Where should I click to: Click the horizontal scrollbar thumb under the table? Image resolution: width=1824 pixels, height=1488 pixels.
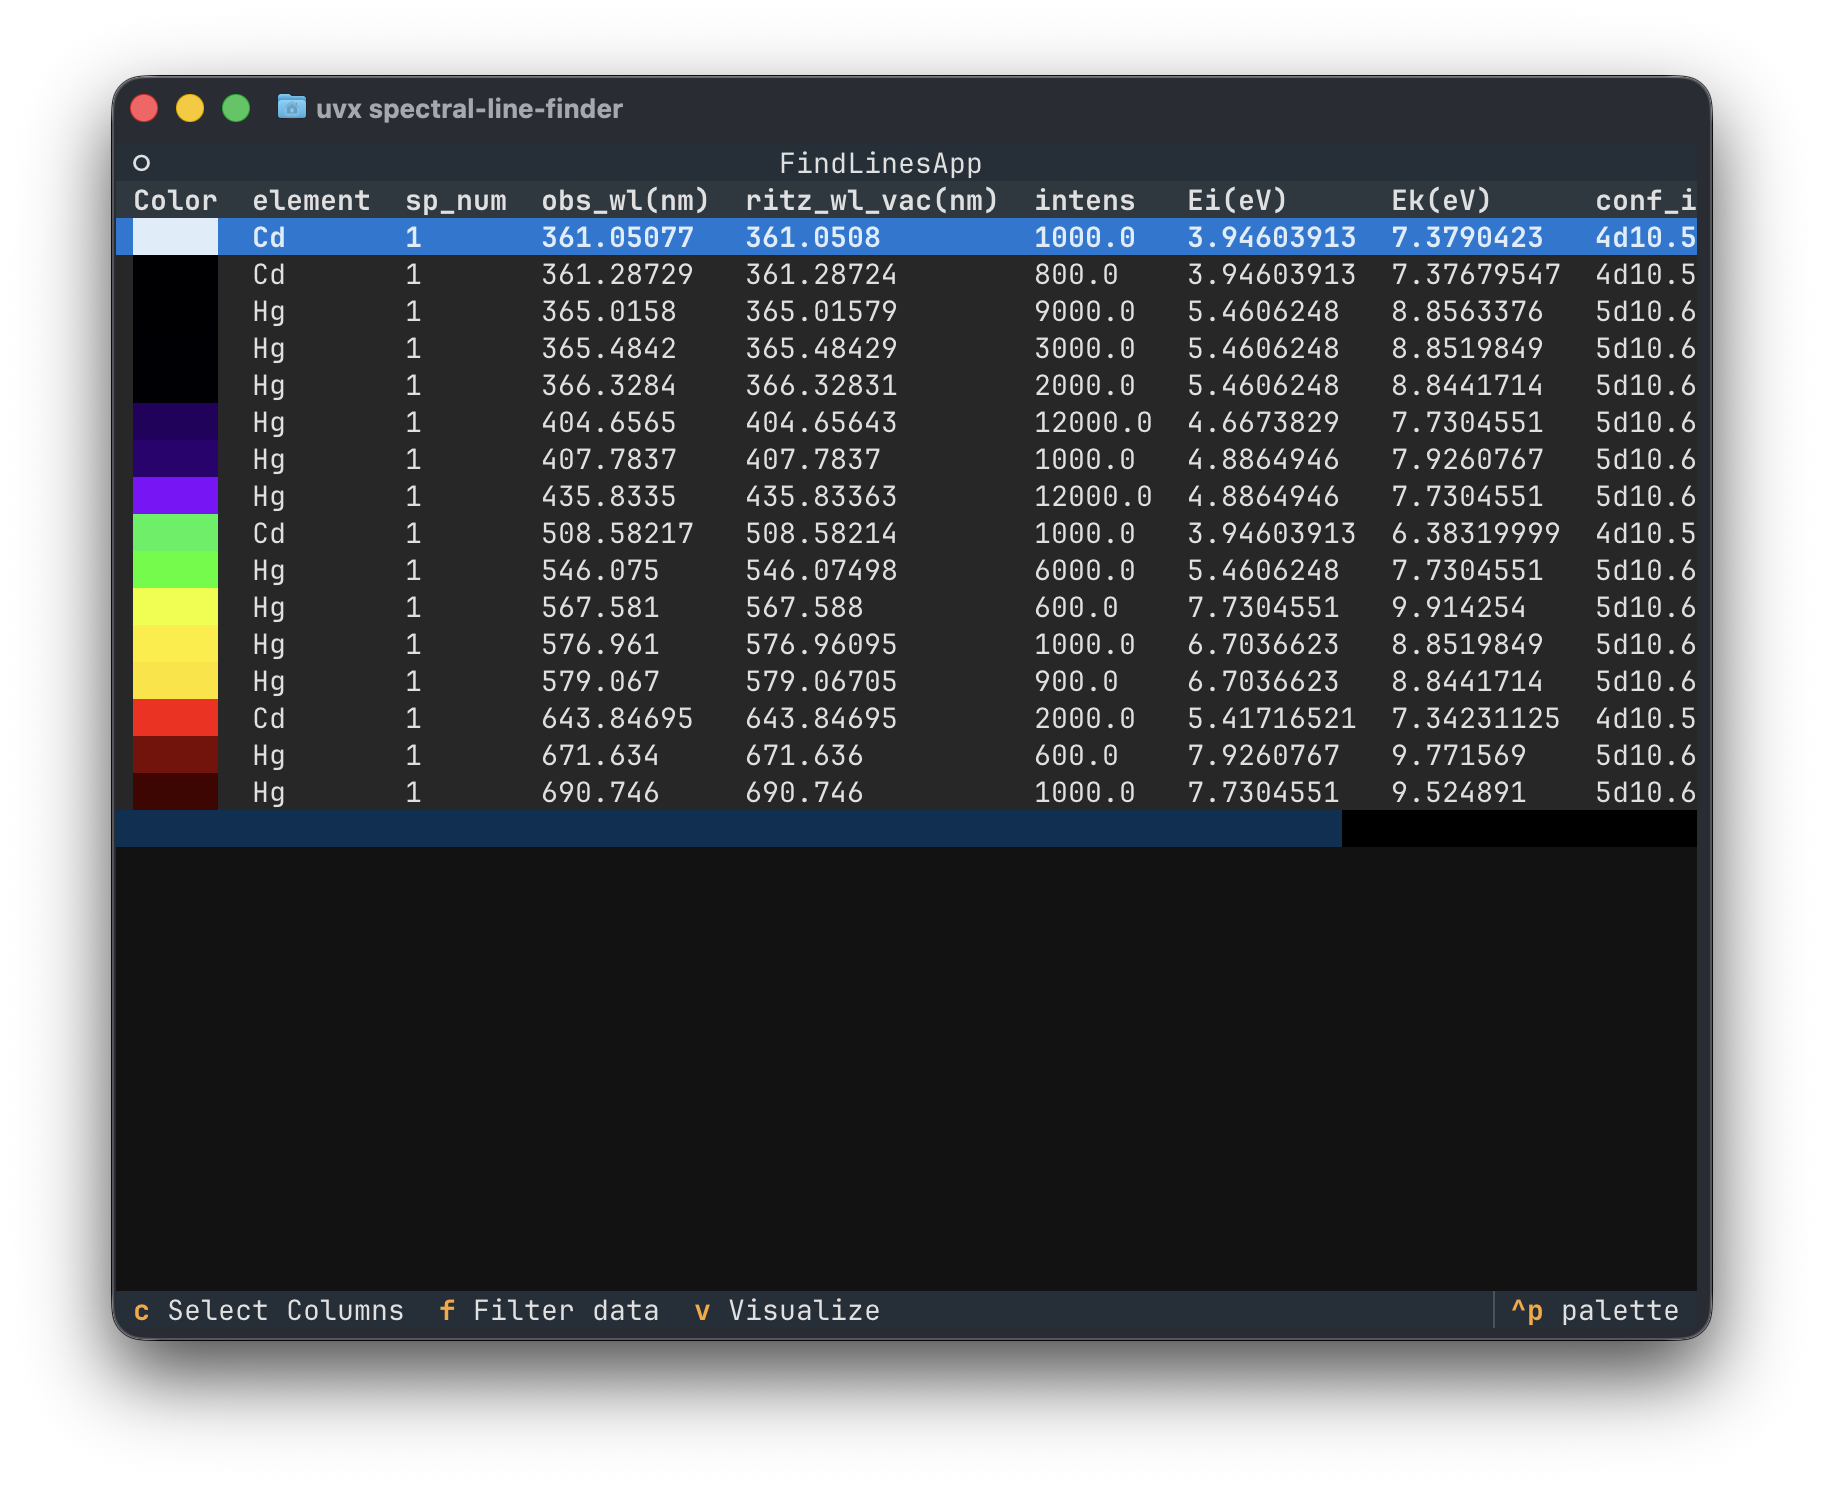[x=729, y=828]
